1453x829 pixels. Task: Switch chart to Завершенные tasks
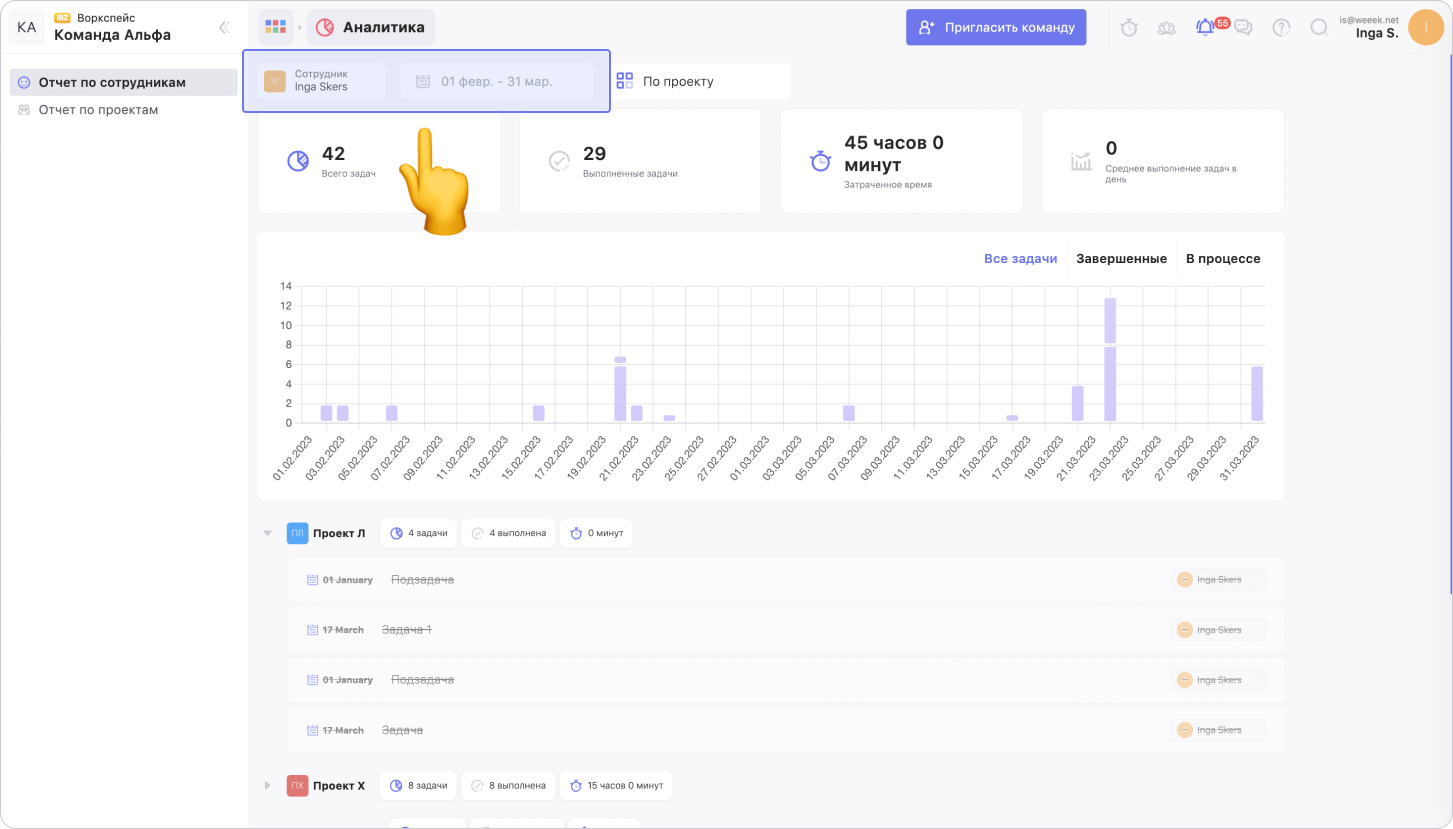click(x=1121, y=259)
